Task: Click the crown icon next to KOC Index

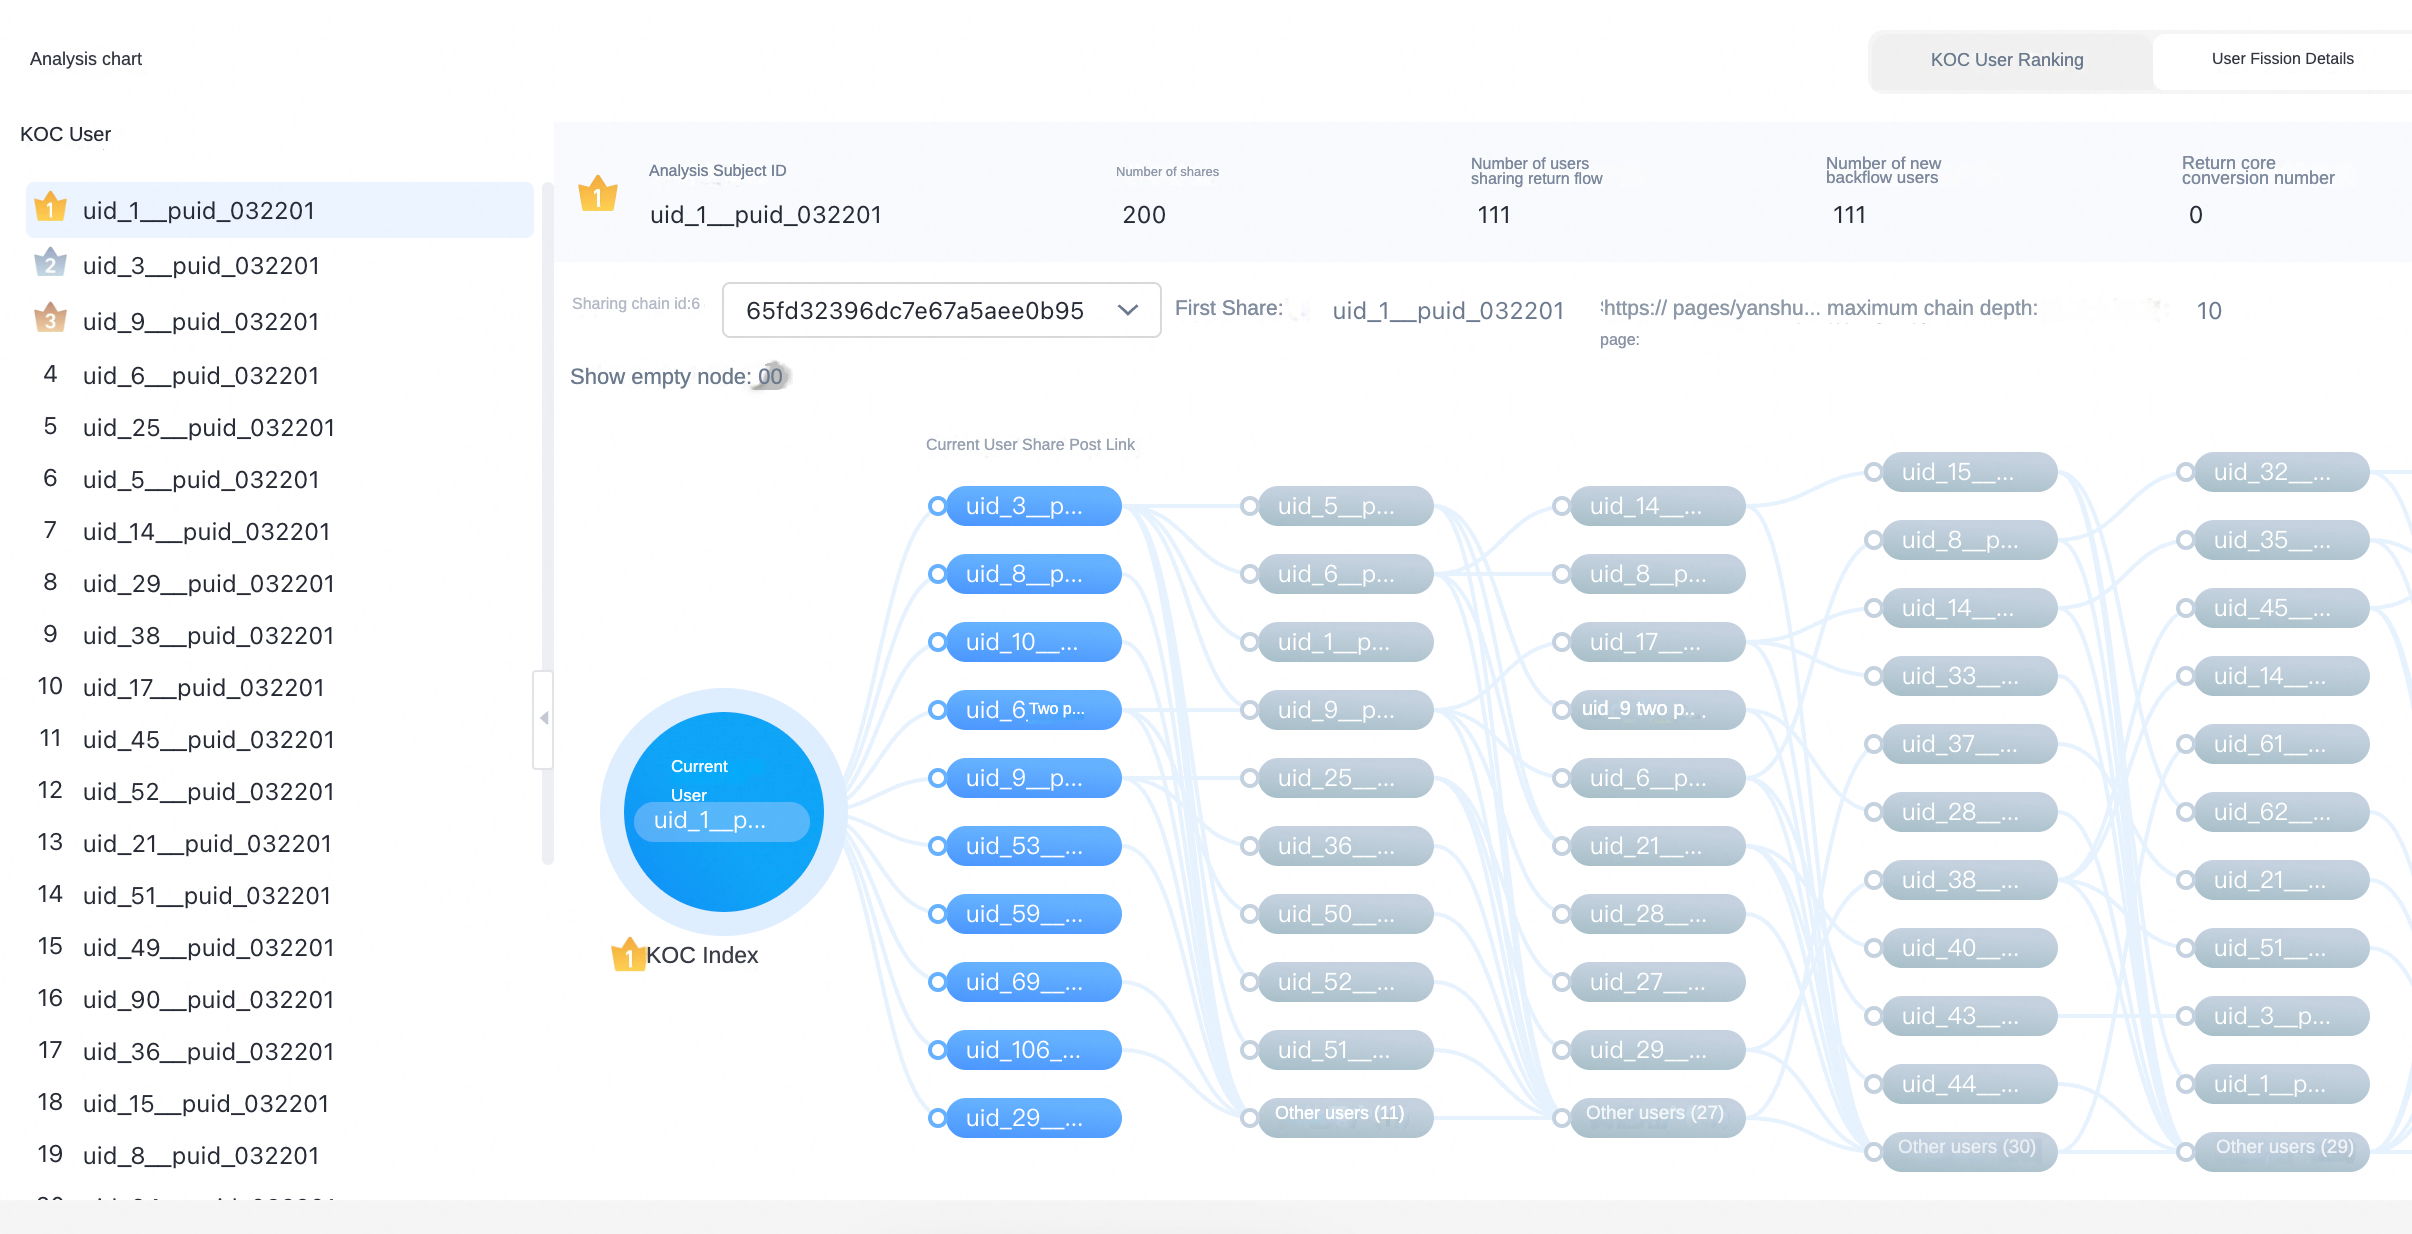Action: click(x=628, y=954)
